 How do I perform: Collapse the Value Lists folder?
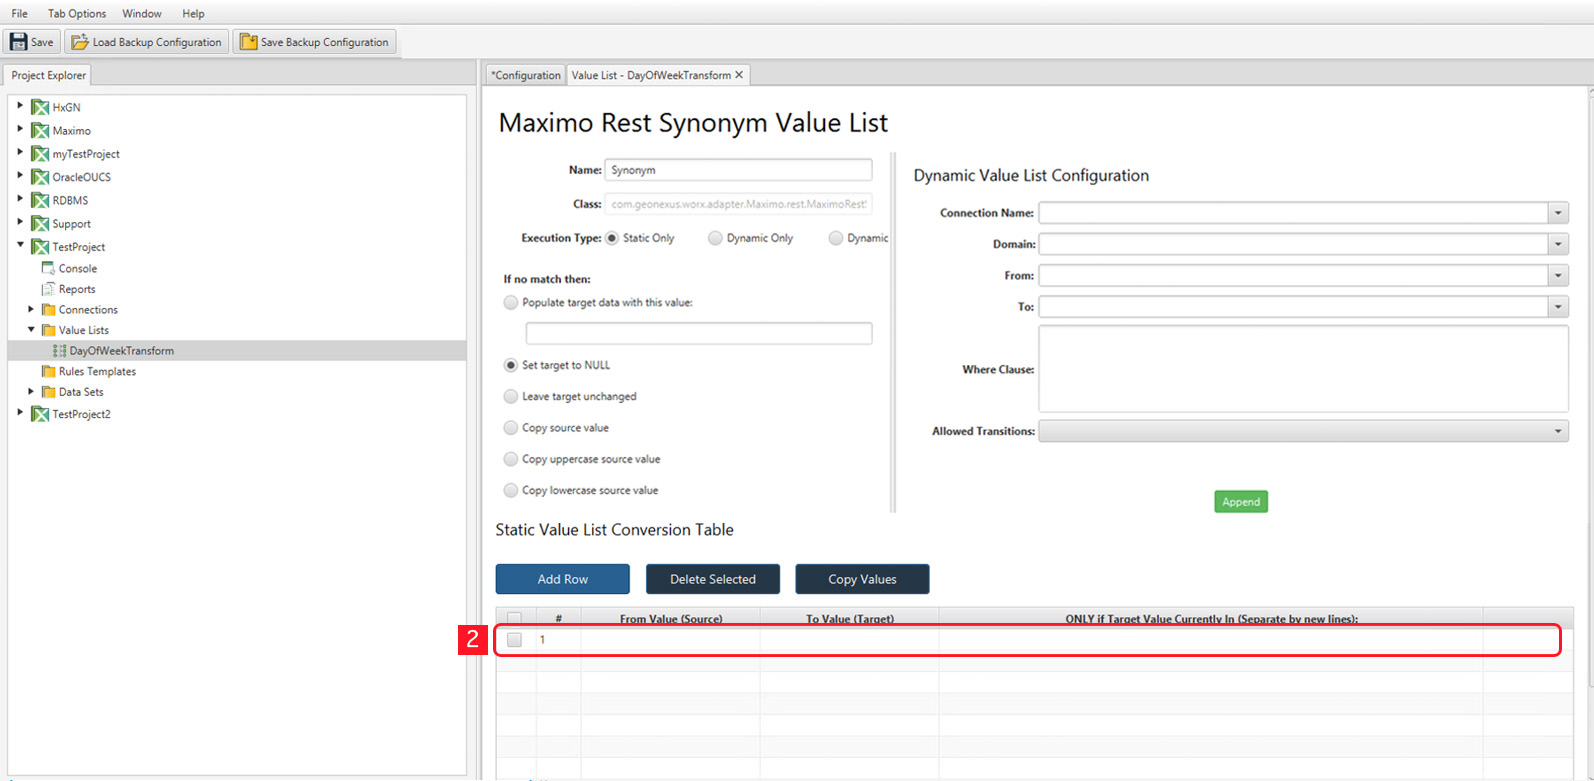(31, 329)
